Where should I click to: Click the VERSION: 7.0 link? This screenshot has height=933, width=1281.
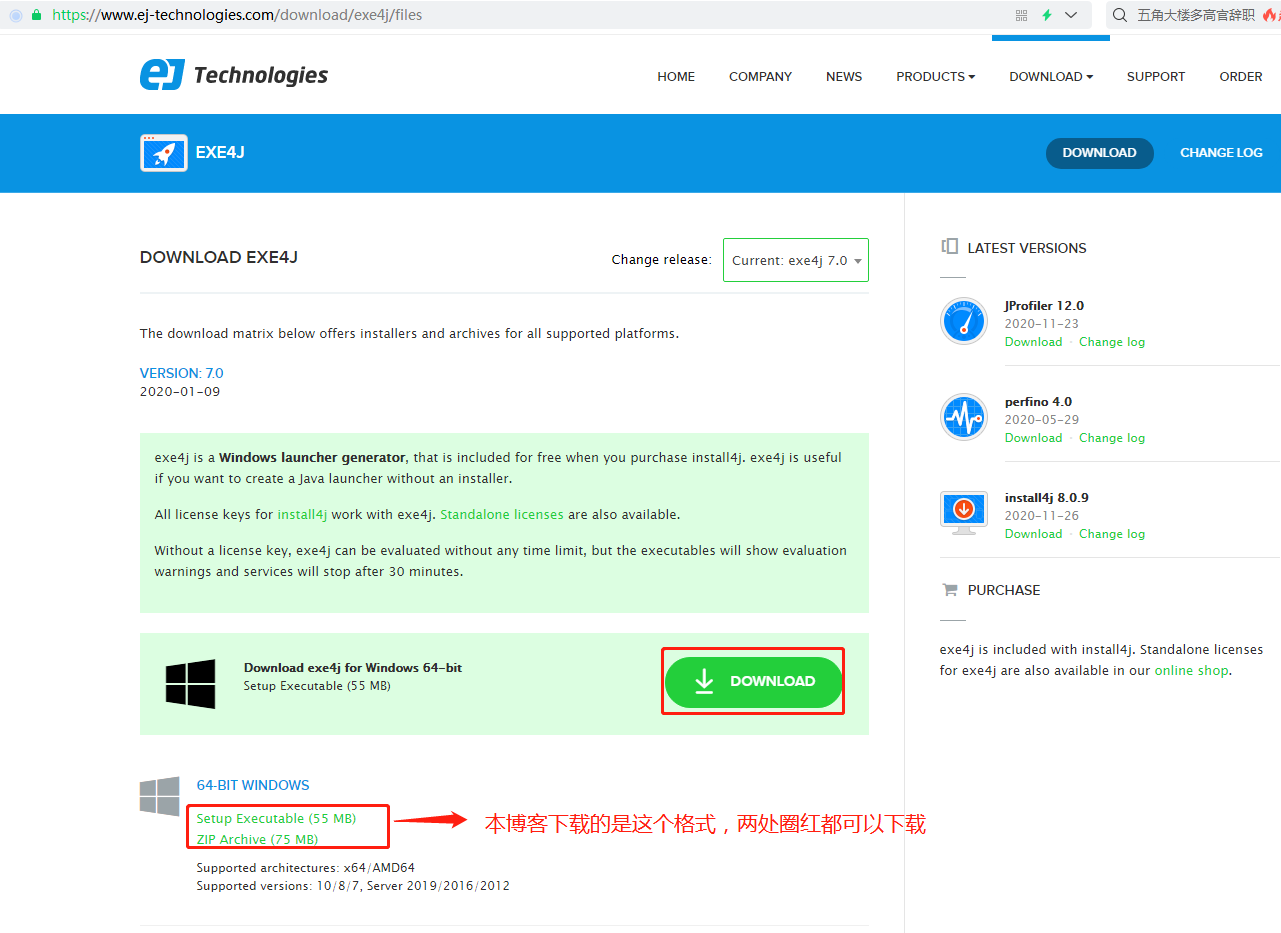182,373
